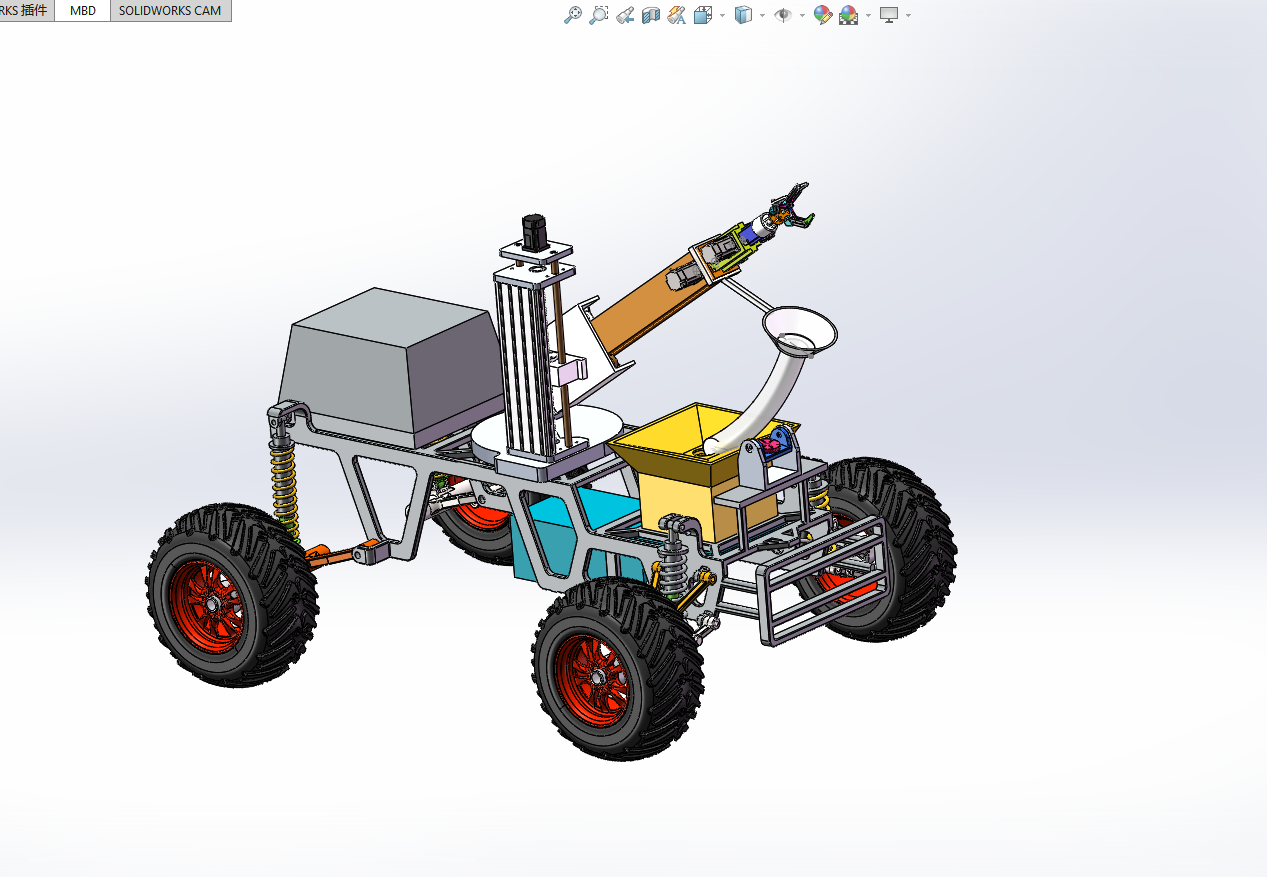This screenshot has height=877, width=1267.
Task: Click View Settings monitor icon
Action: coord(889,15)
